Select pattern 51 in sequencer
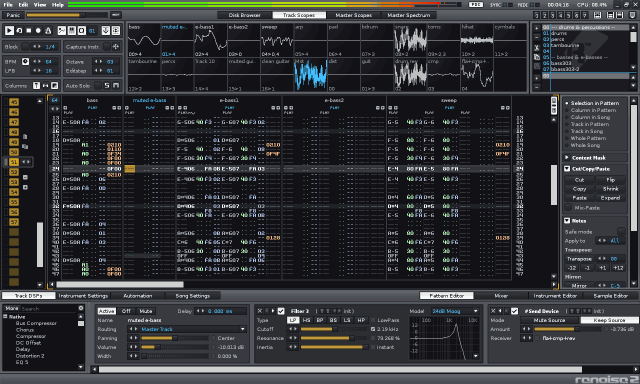This screenshot has width=640, height=384. [14, 162]
